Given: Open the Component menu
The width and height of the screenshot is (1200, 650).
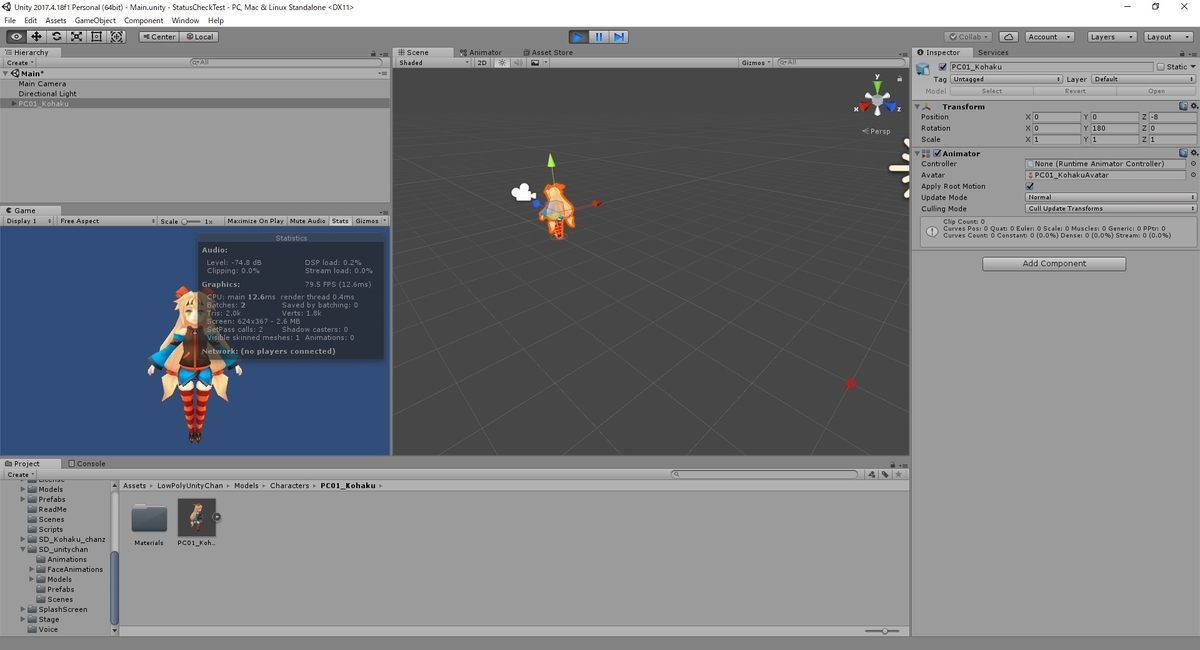Looking at the screenshot, I should coord(143,20).
